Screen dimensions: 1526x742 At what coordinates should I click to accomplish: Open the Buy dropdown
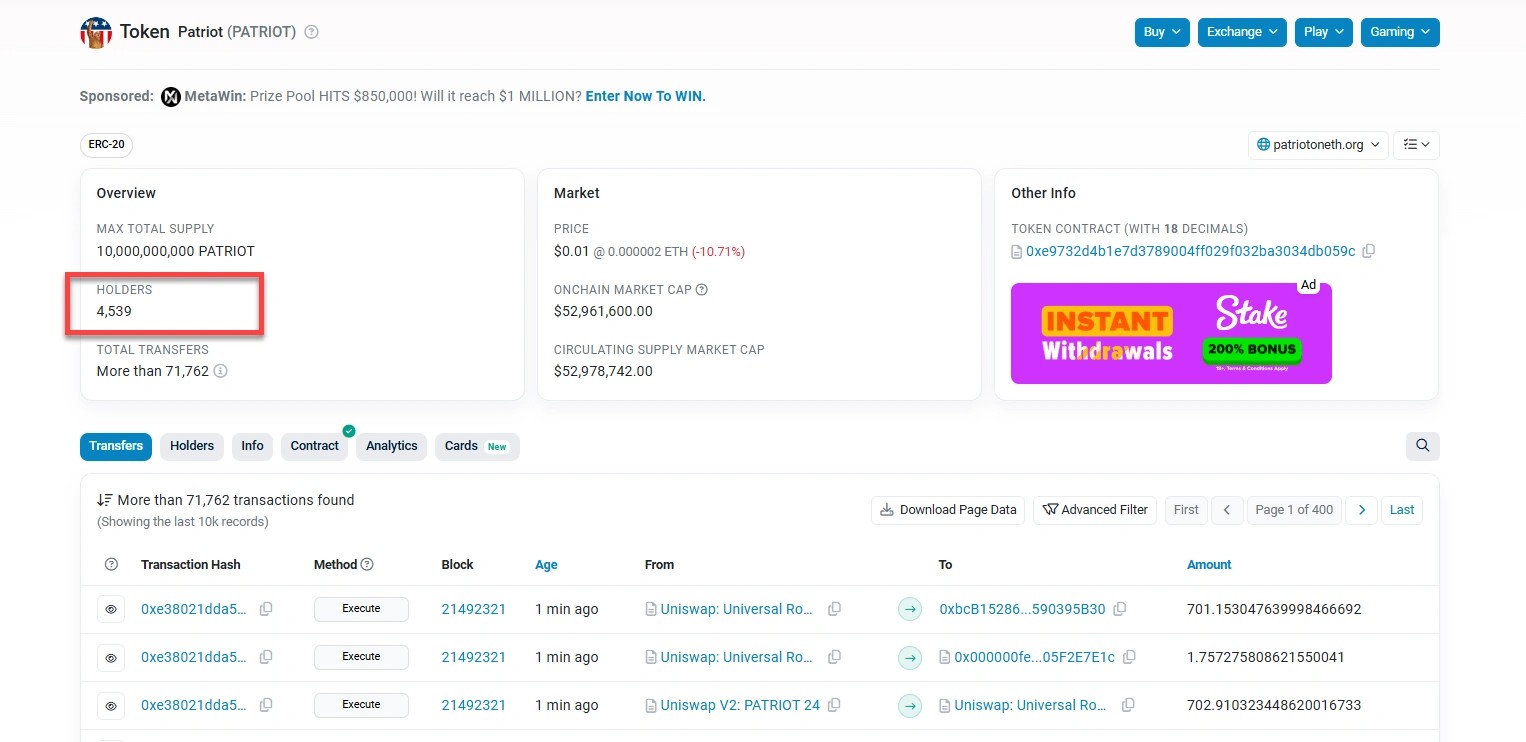[1161, 31]
